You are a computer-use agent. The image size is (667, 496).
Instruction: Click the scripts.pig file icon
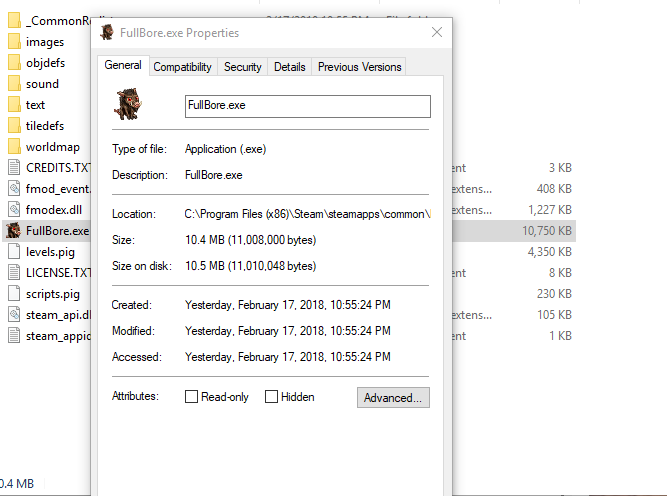tap(14, 294)
